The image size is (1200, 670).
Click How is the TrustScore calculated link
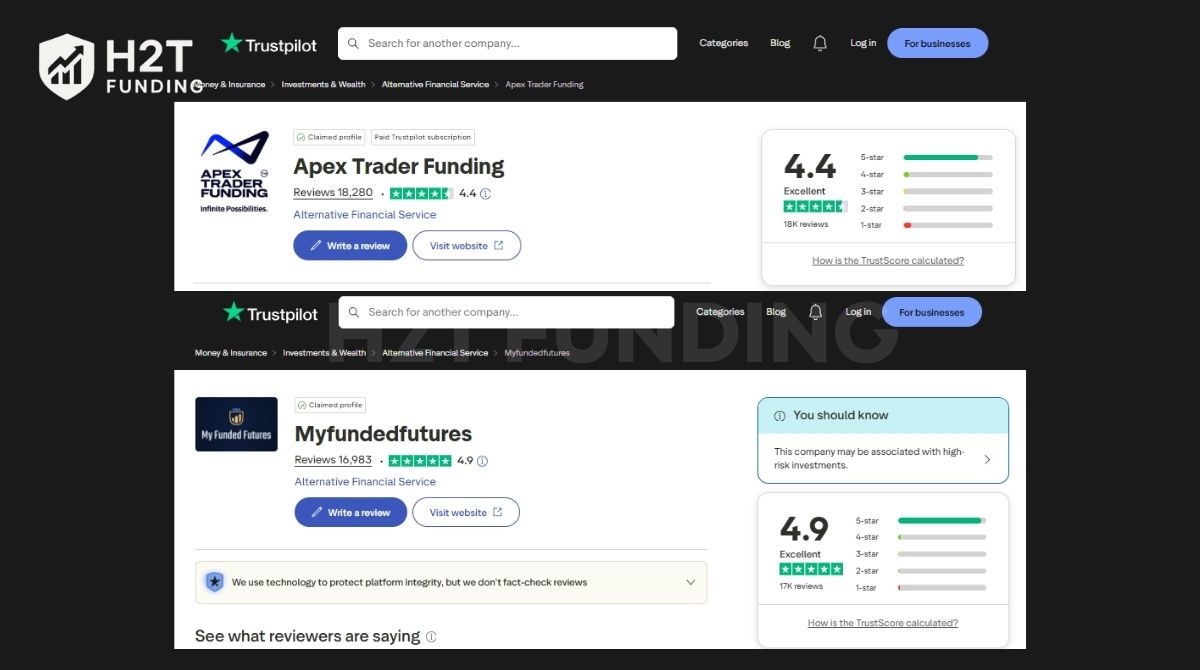888,260
